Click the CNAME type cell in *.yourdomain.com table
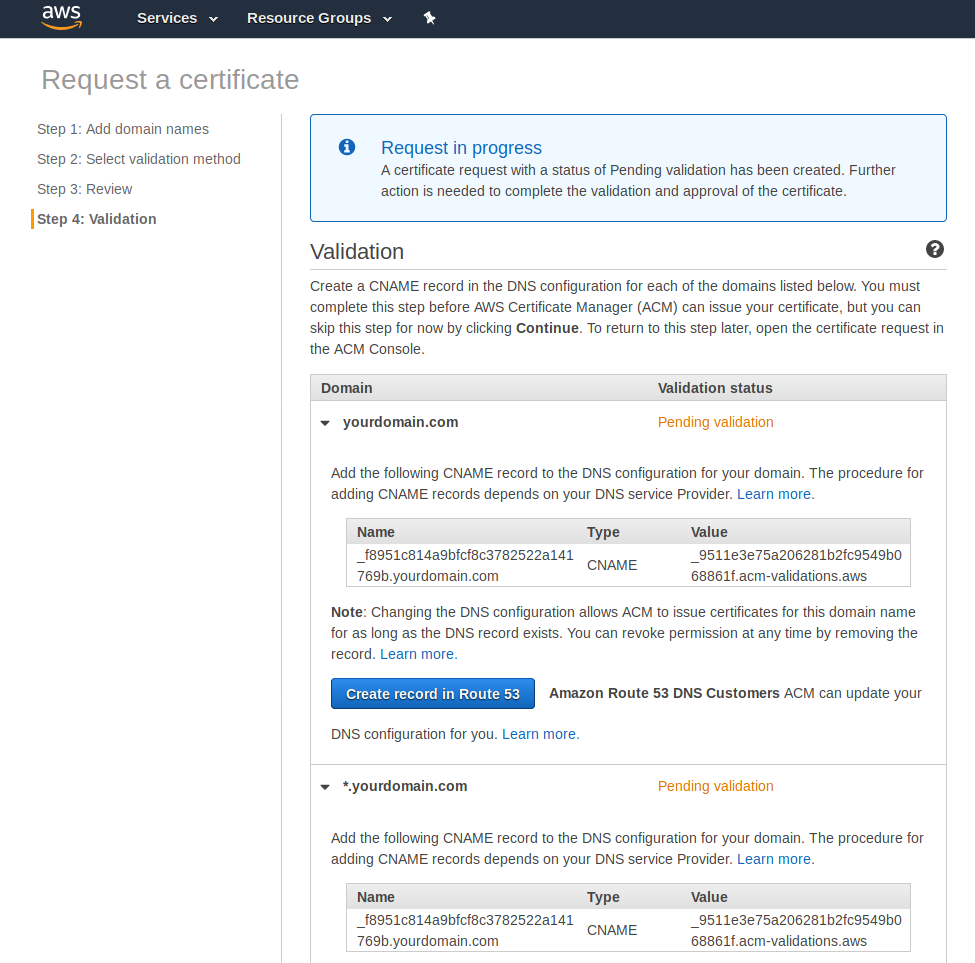 [x=612, y=930]
